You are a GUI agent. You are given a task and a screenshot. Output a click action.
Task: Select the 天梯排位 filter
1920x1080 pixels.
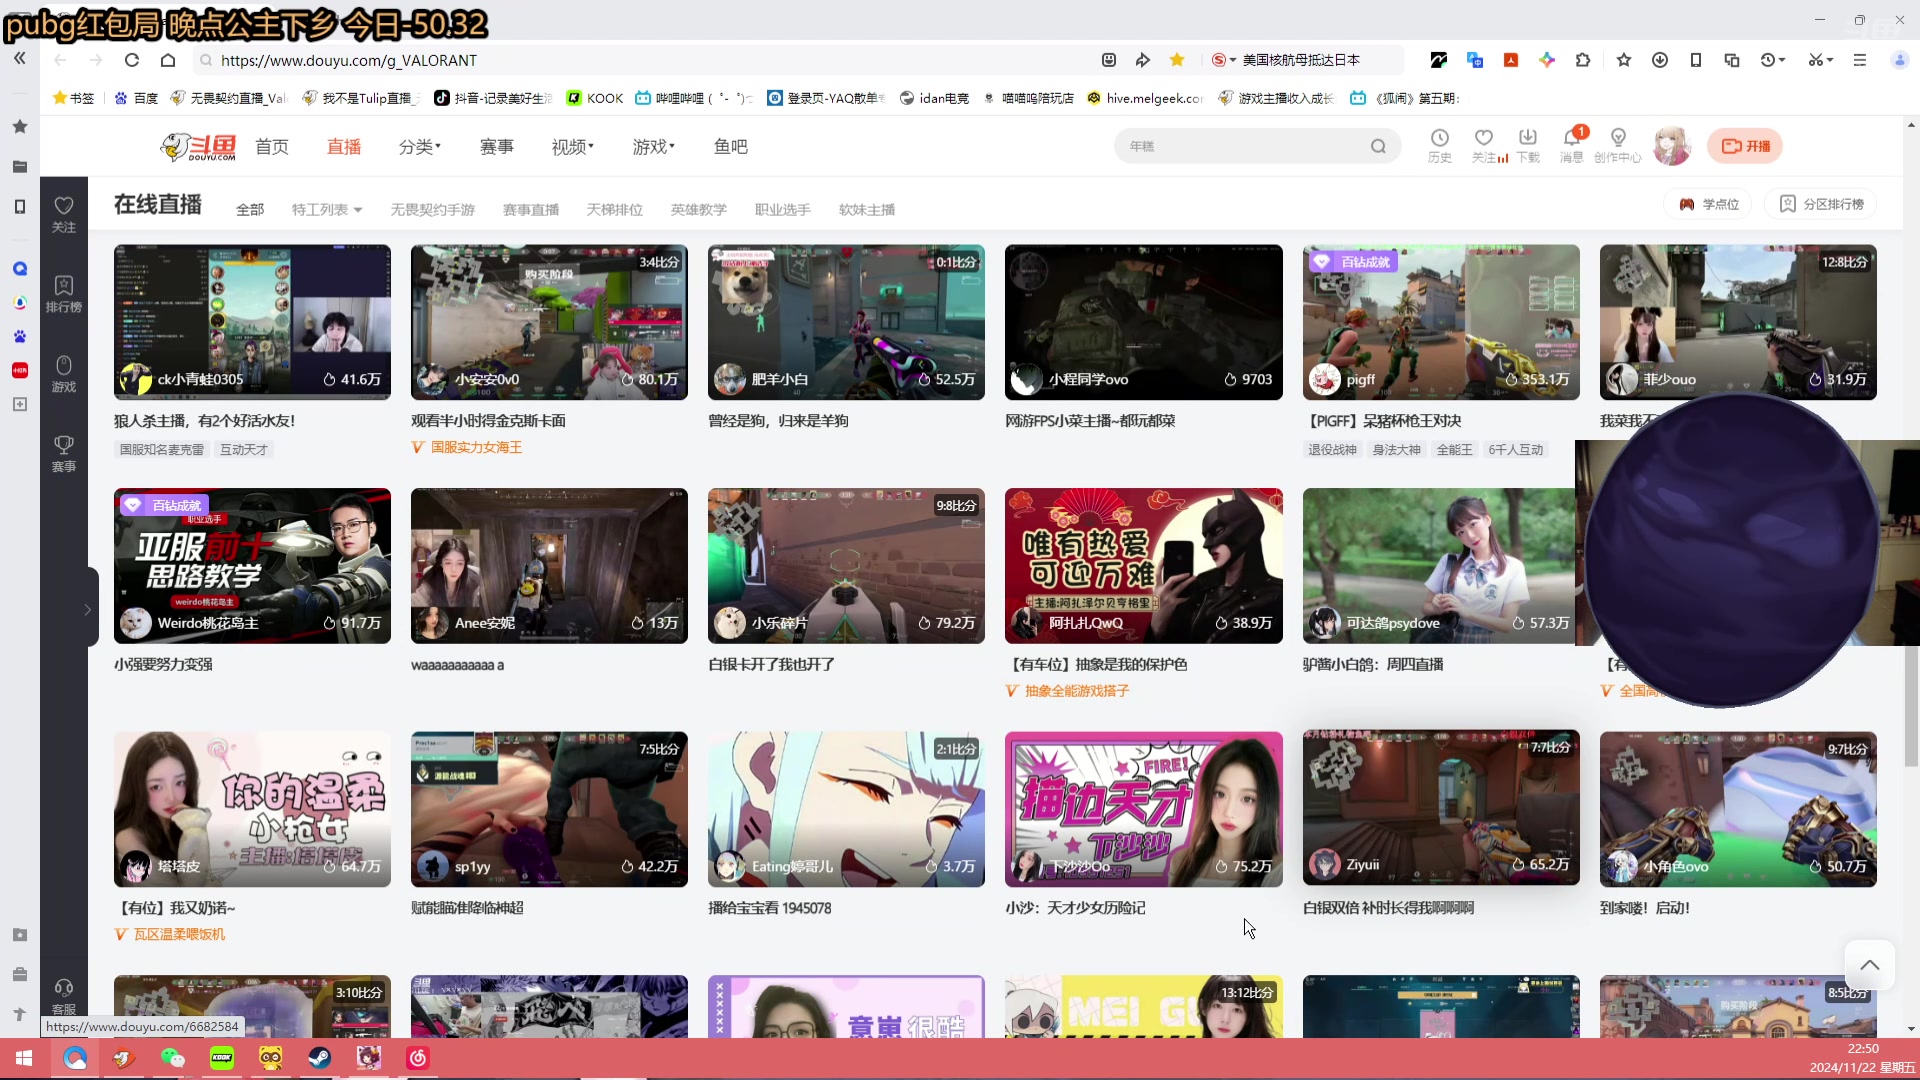(615, 210)
